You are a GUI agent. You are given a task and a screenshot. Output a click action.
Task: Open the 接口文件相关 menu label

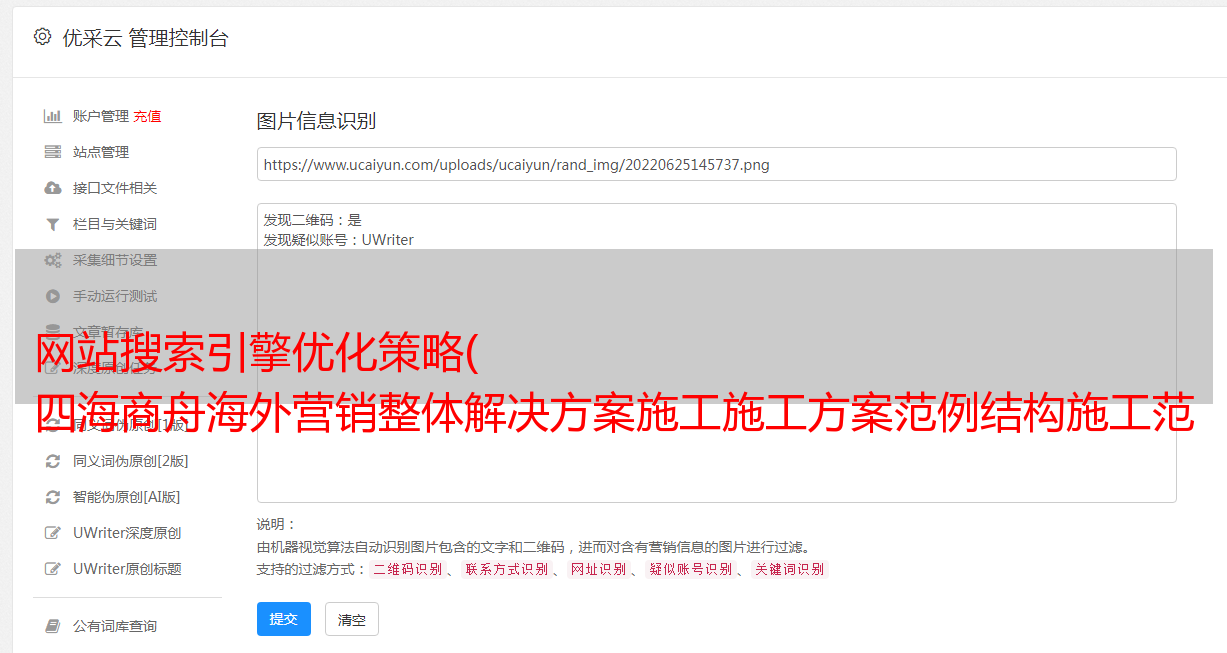115,188
